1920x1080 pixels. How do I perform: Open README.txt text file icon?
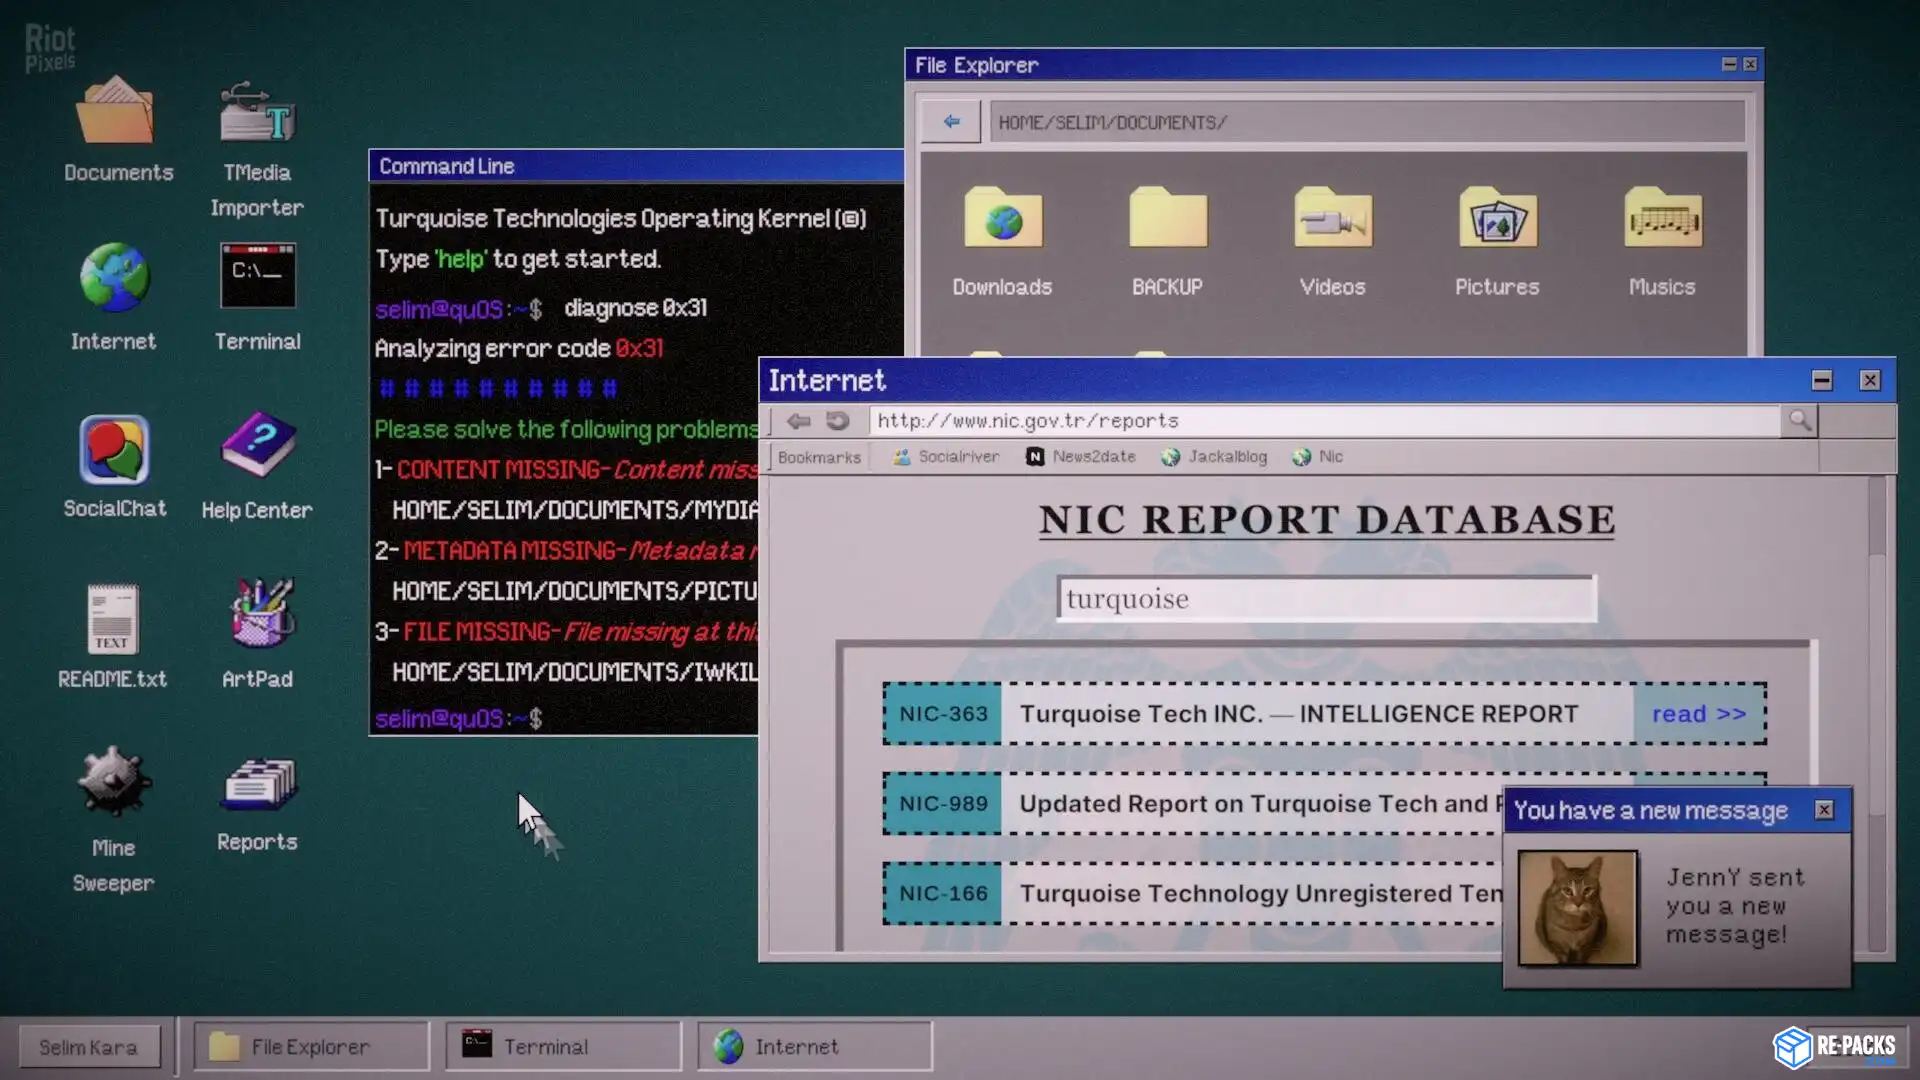(112, 619)
